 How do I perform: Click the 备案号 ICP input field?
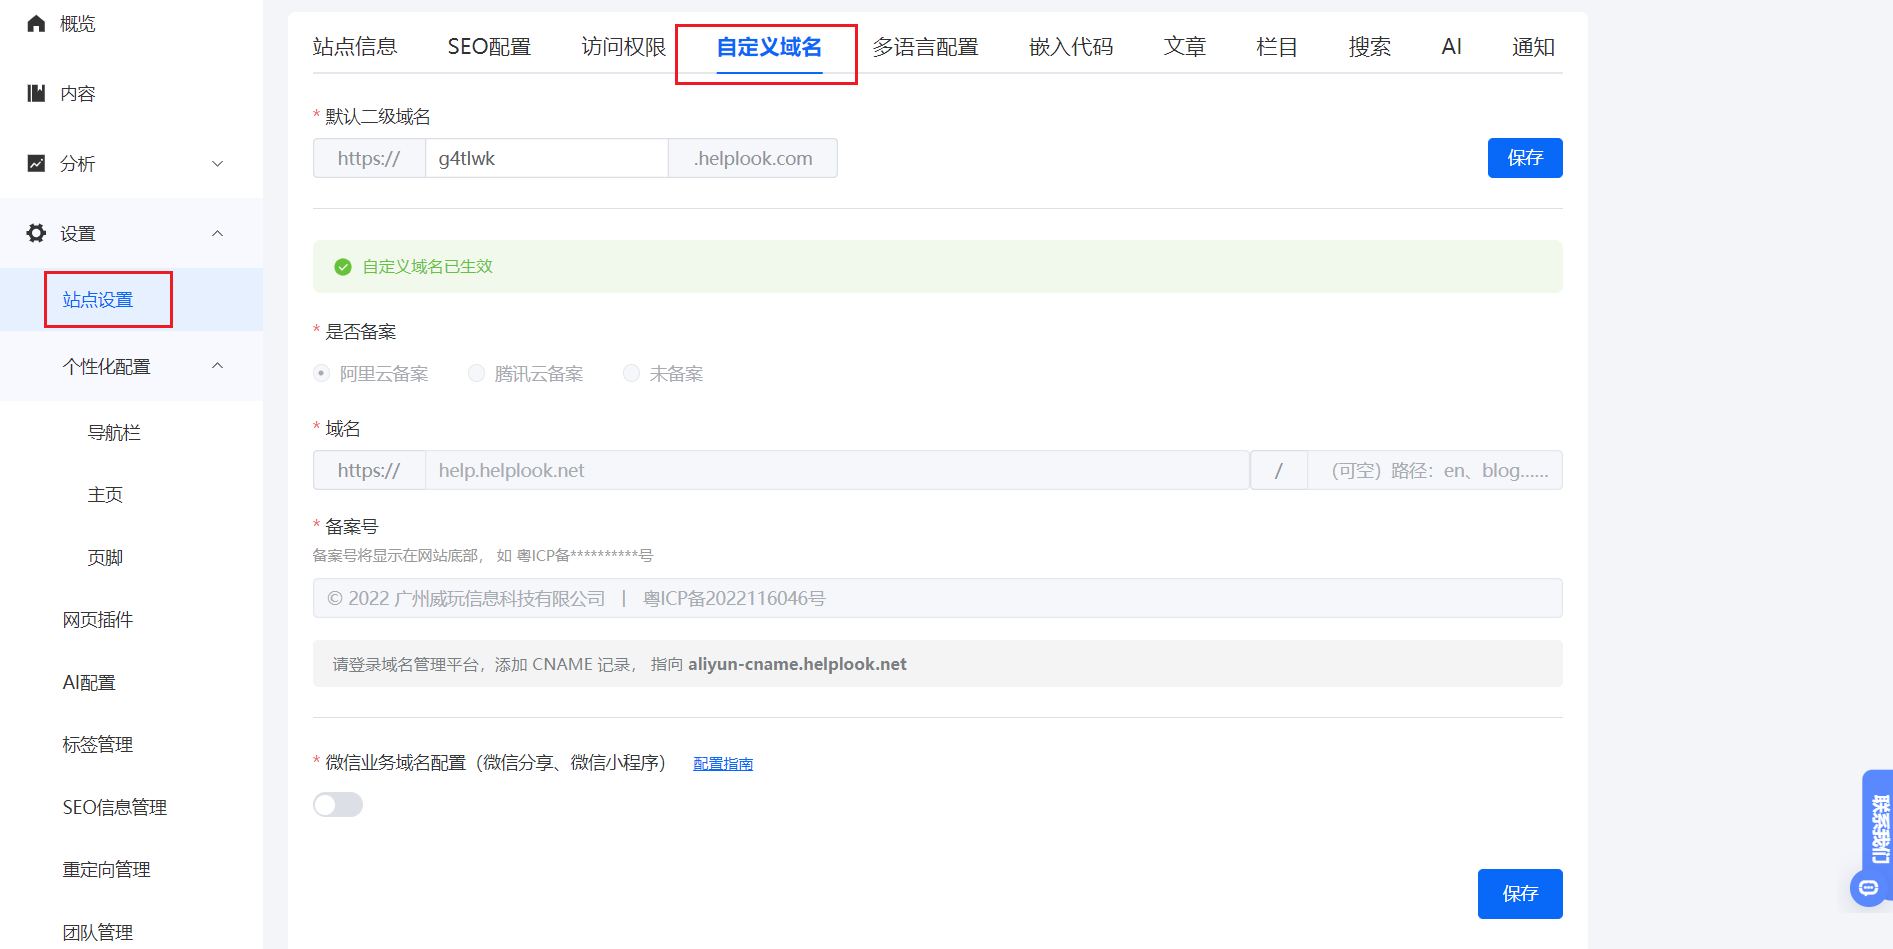(938, 598)
